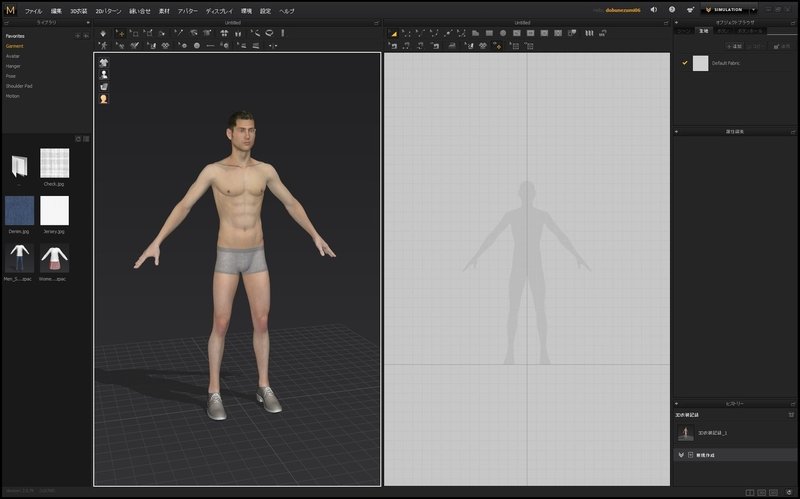
Task: Click the buttonhole line tool icon
Action: (210, 45)
